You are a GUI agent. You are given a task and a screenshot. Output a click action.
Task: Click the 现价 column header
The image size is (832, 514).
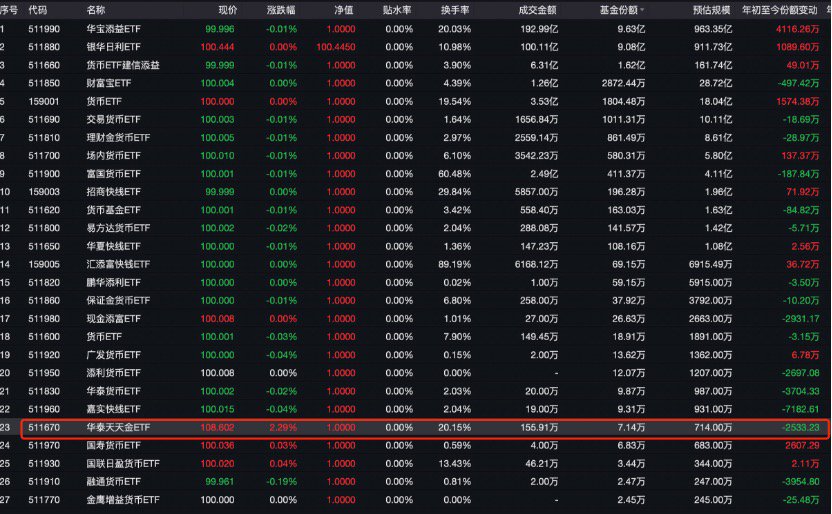pos(228,10)
